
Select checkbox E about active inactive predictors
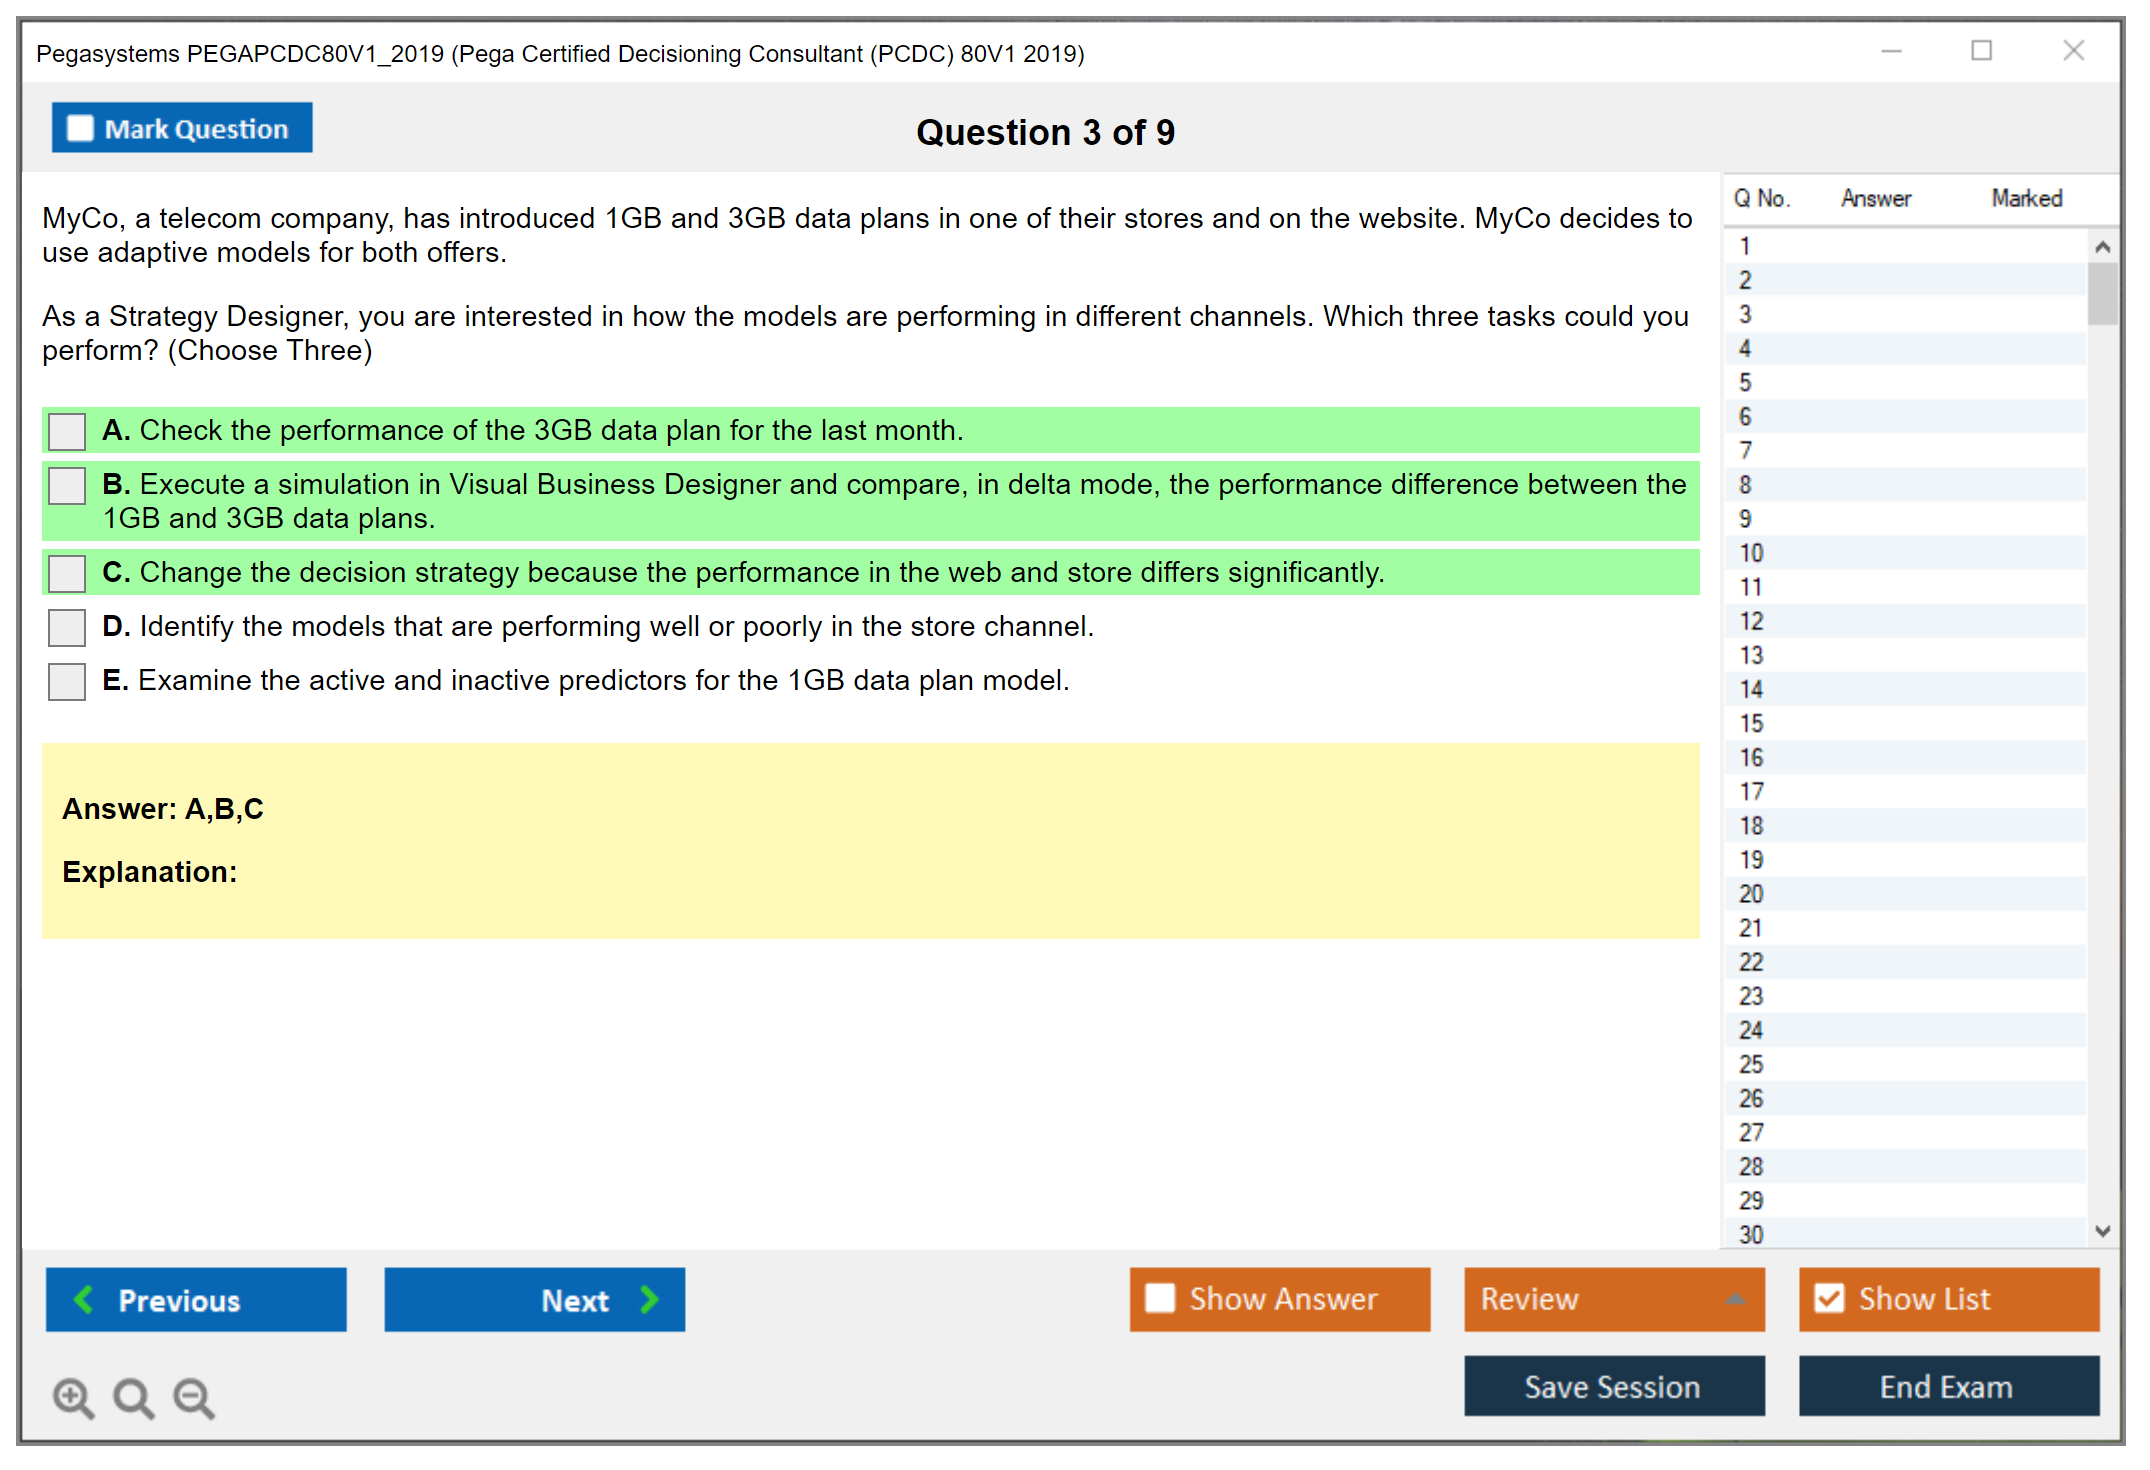tap(67, 682)
